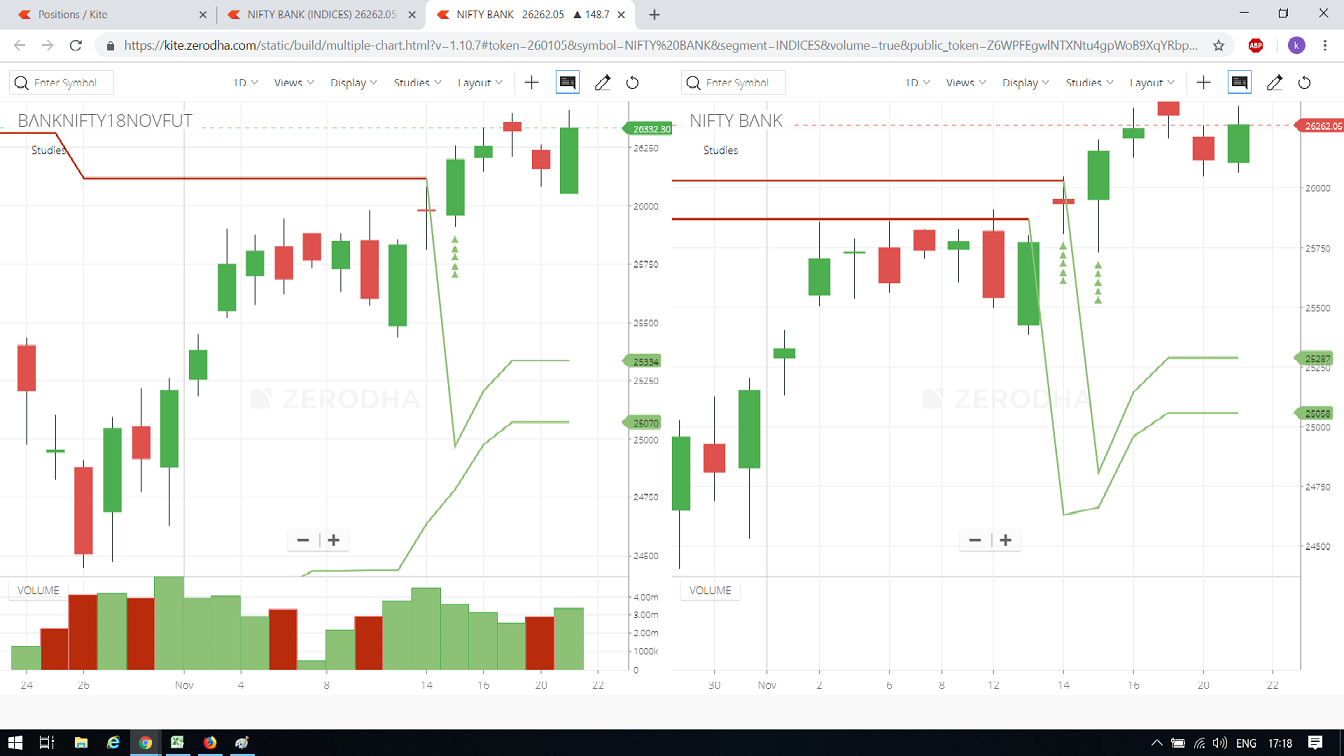Open Task View on taskbar

[47, 743]
